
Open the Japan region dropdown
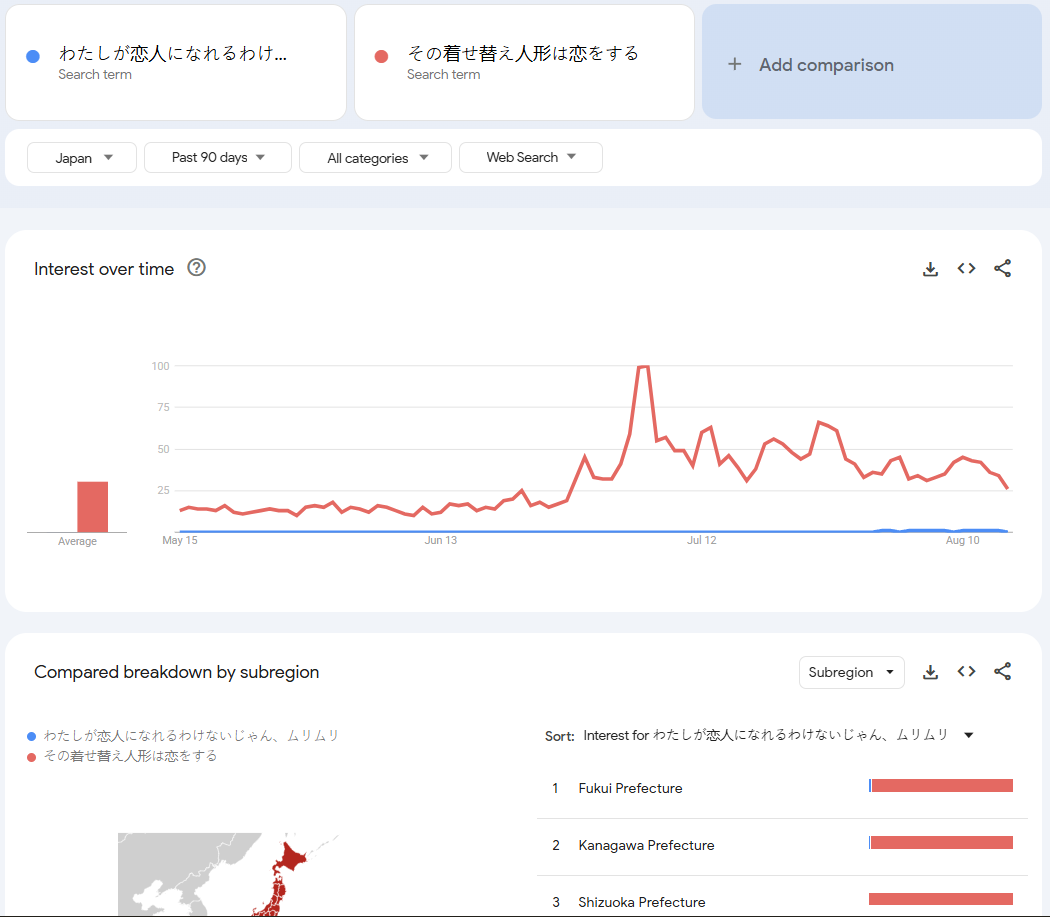click(82, 157)
